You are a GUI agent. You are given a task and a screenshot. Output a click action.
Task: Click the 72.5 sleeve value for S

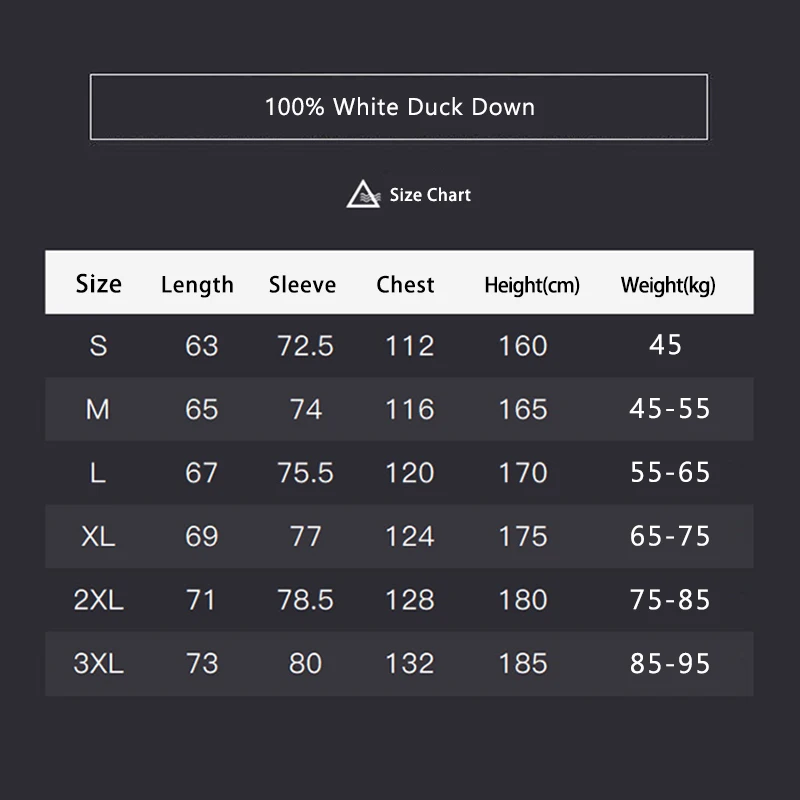point(305,346)
